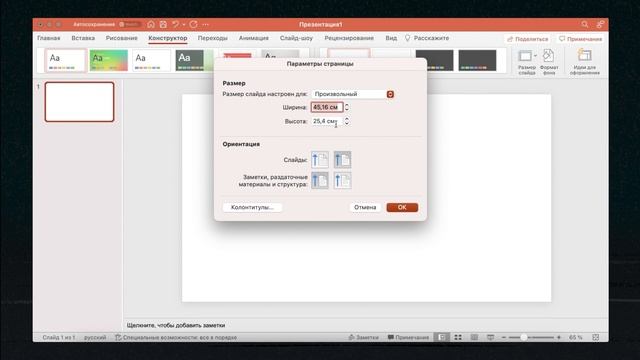Click the Высота stepper arrows
This screenshot has height=360, width=640.
coord(347,121)
